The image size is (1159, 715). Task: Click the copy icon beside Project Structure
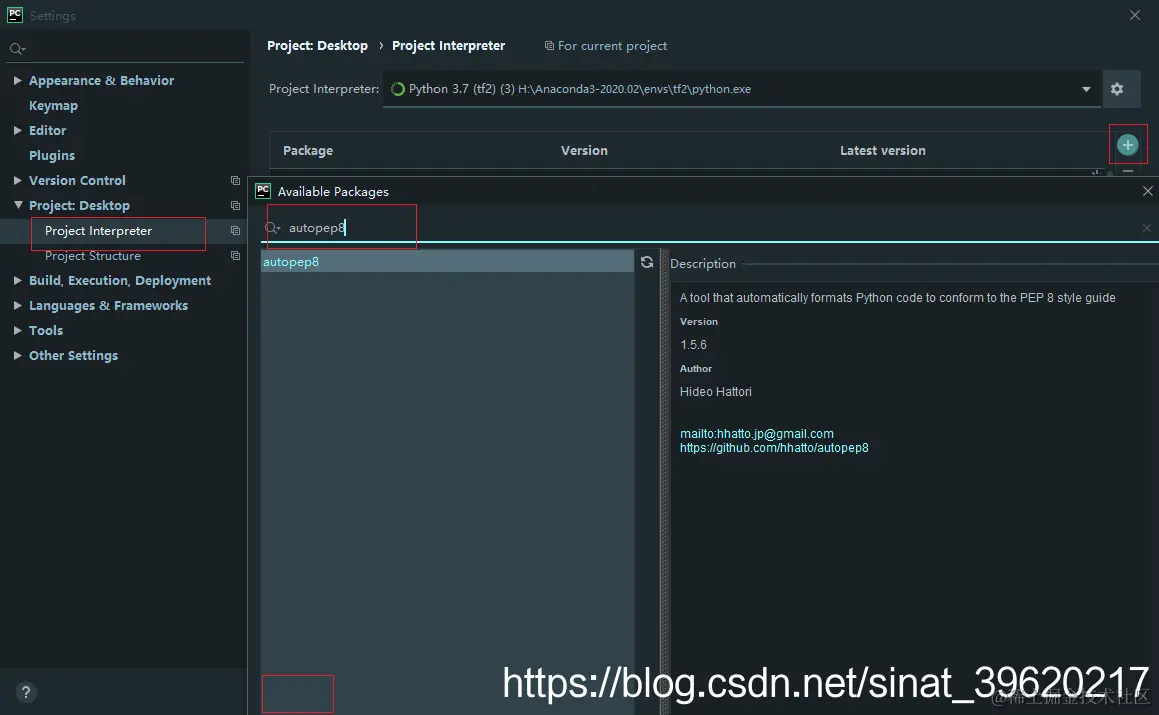(x=235, y=256)
